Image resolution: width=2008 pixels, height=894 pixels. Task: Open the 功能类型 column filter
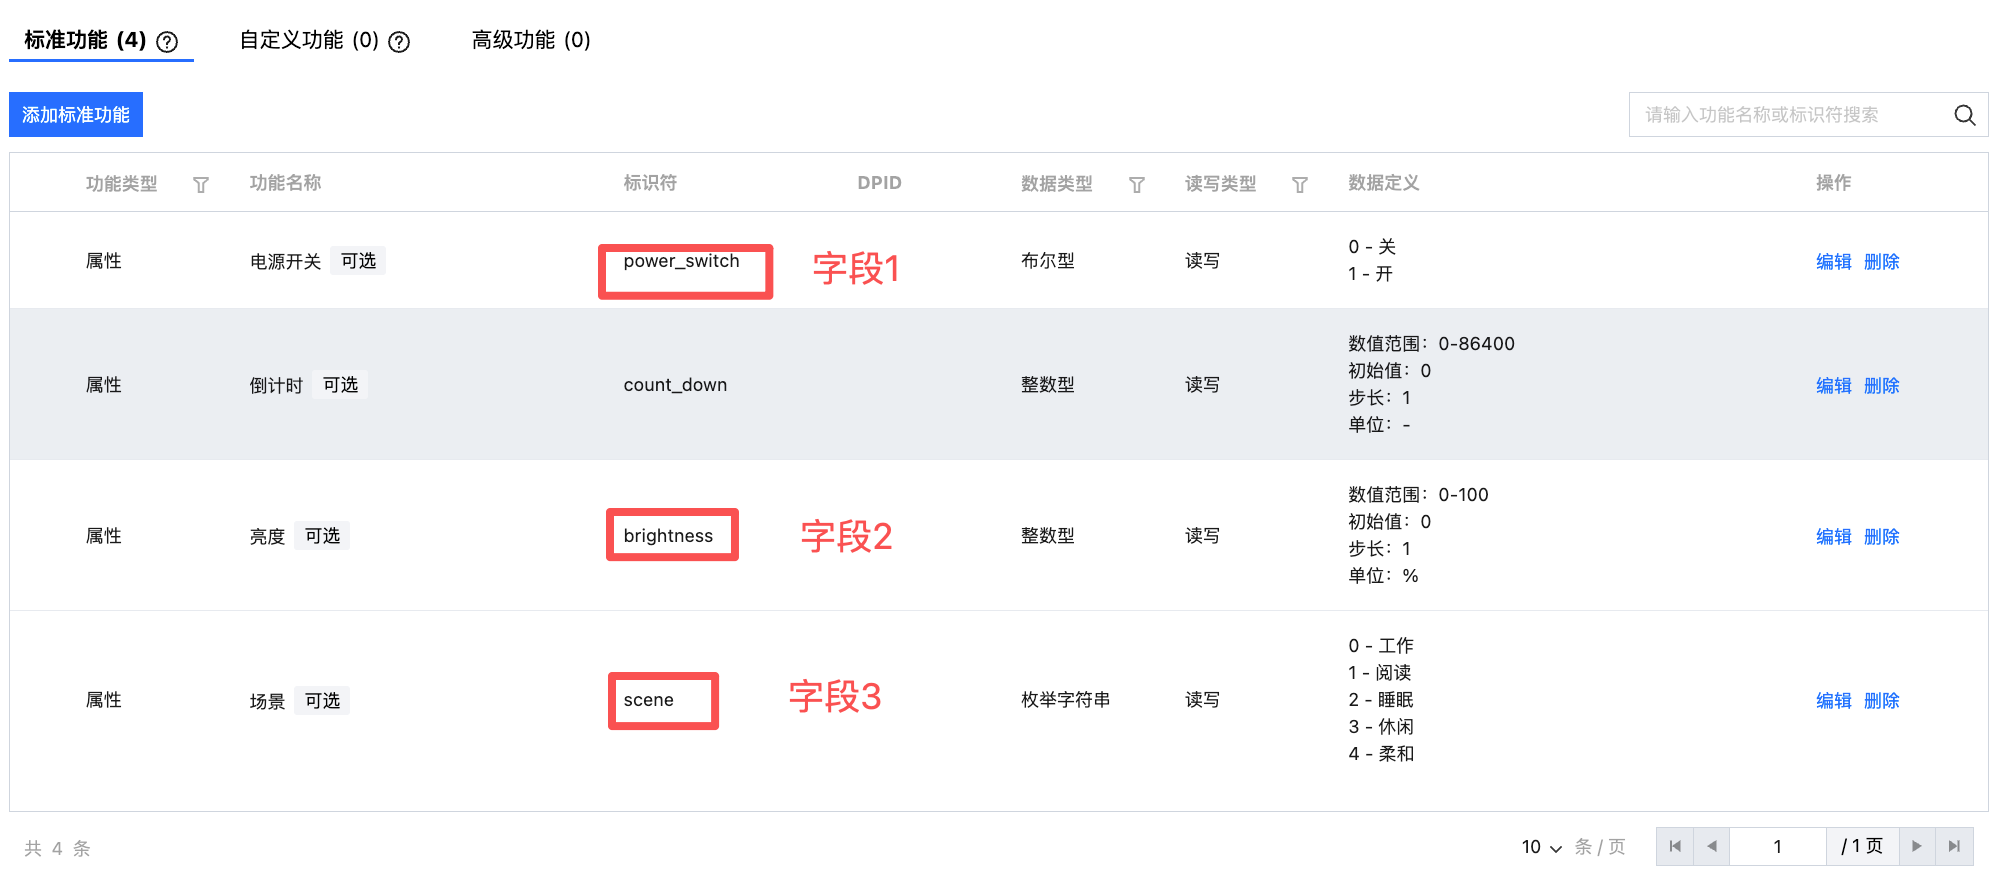(x=201, y=185)
